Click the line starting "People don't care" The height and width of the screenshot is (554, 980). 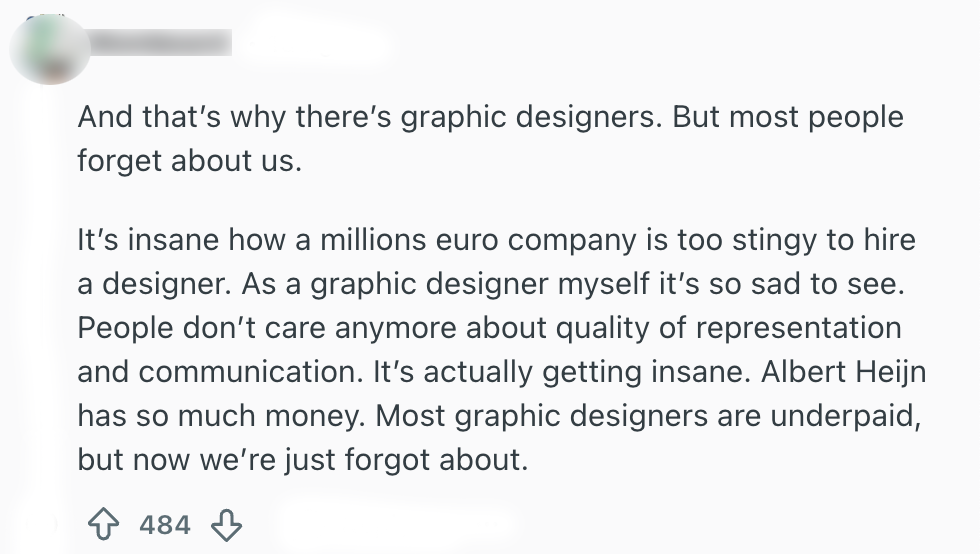tap(489, 329)
